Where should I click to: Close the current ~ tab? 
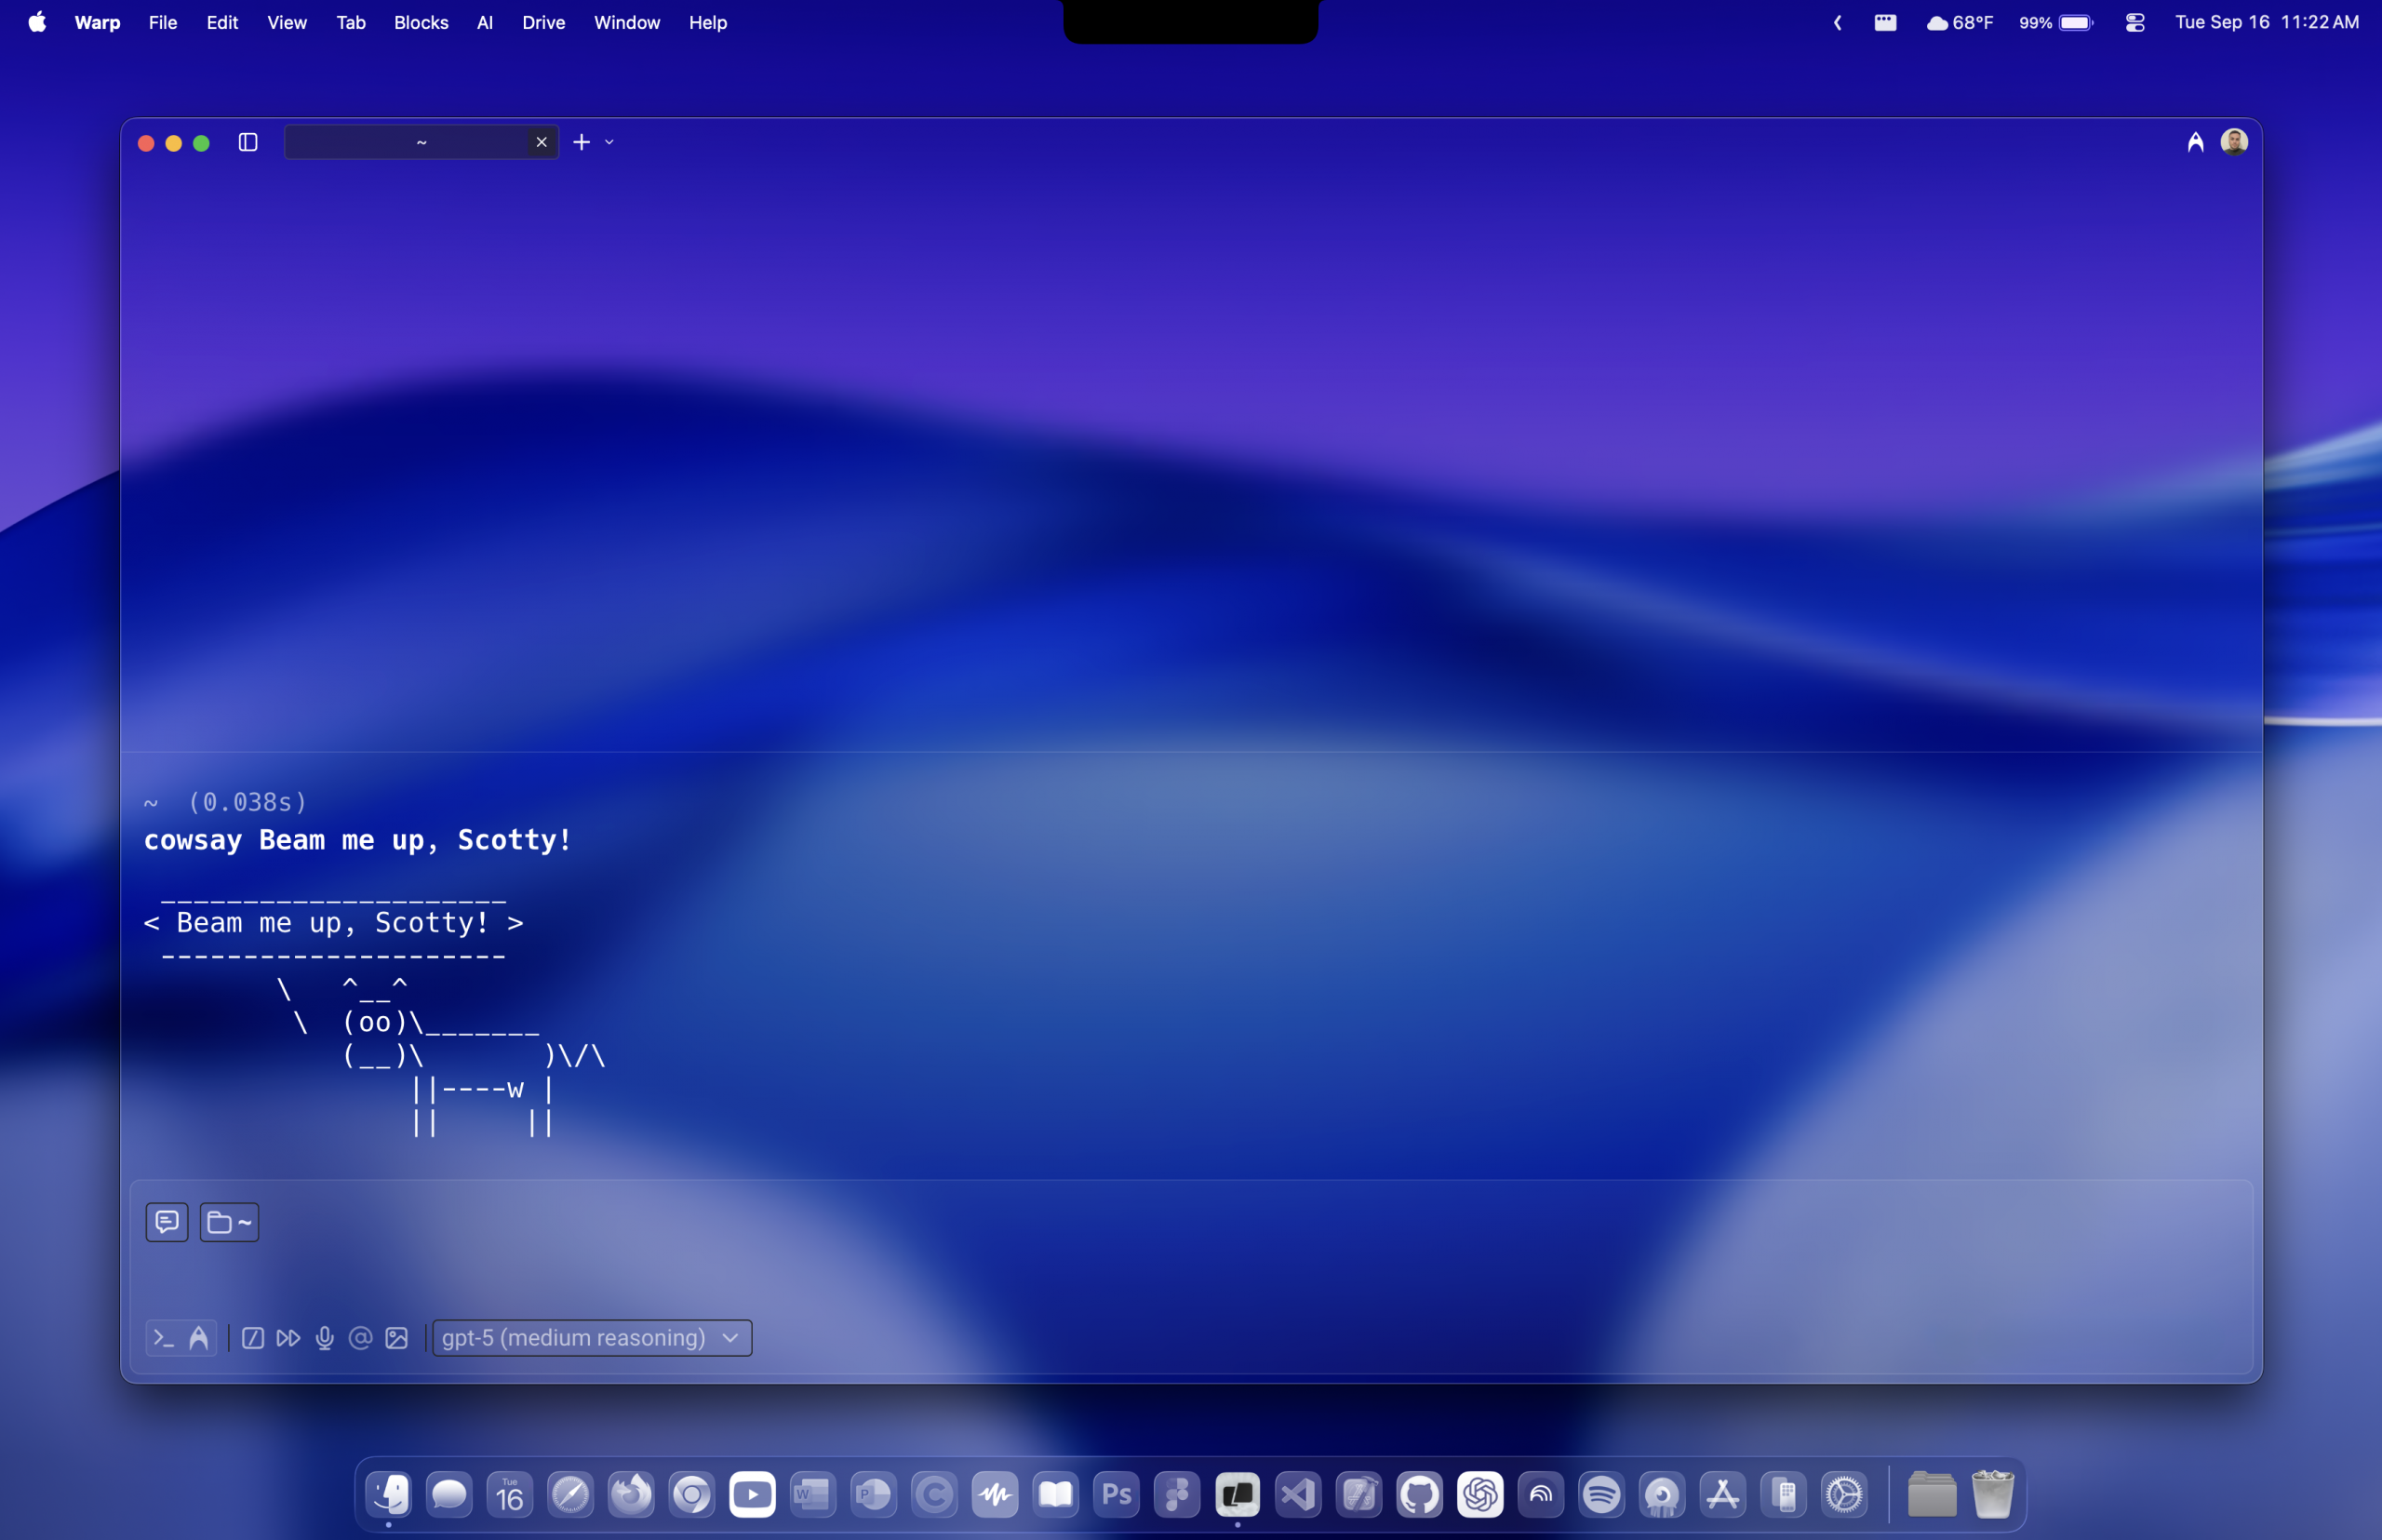541,142
